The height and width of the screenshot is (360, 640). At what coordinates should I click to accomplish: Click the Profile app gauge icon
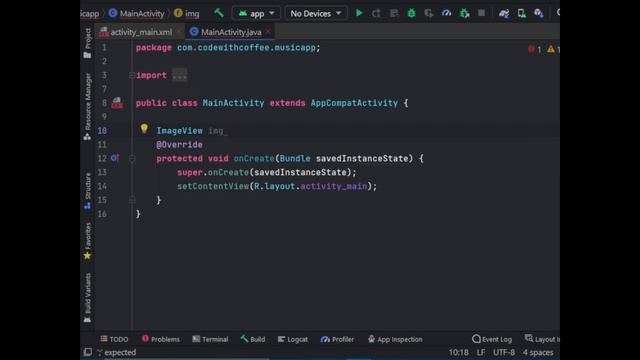tap(447, 13)
